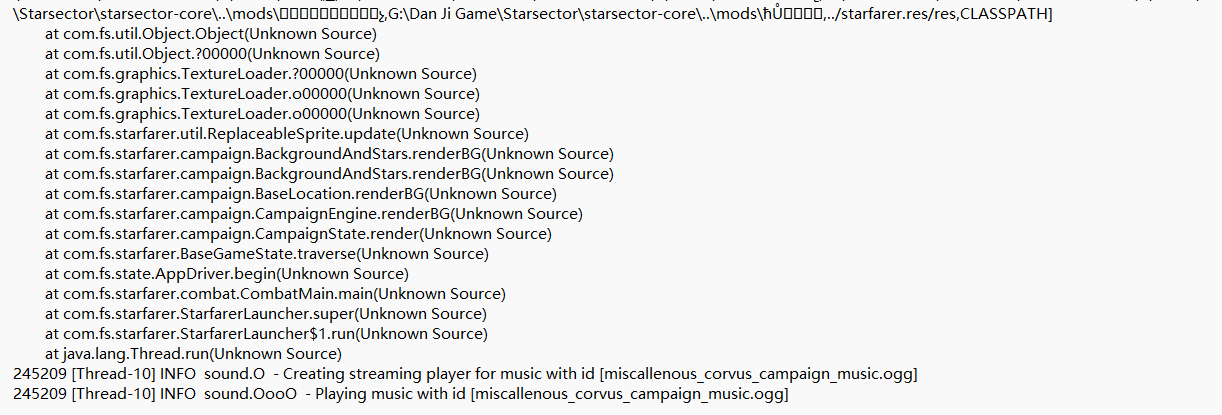Screen dimensions: 1222x415
Task: Click the TextureLoader.?00000 stack trace line
Action: coord(260,74)
